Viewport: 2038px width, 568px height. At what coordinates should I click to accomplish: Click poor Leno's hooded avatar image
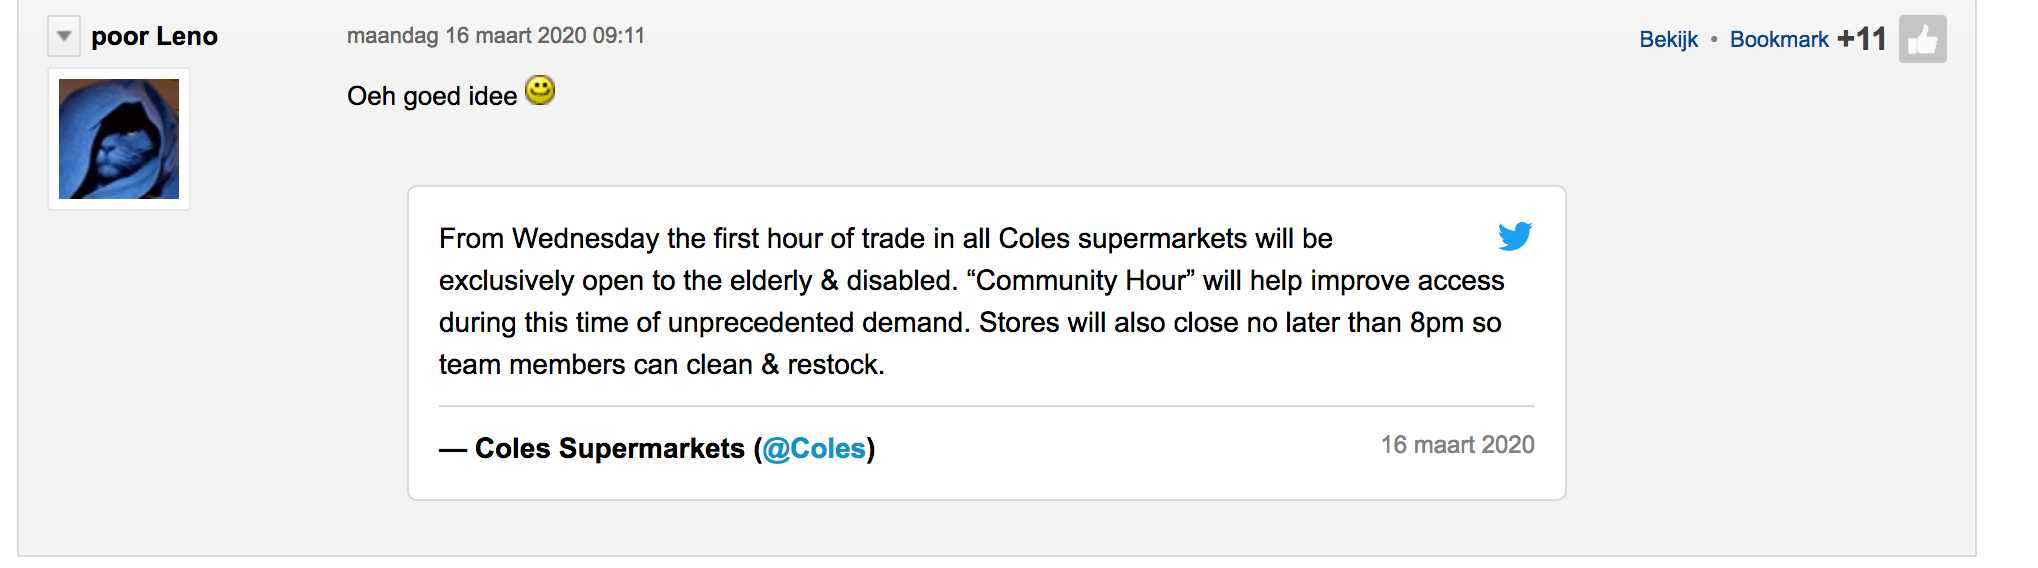(119, 139)
